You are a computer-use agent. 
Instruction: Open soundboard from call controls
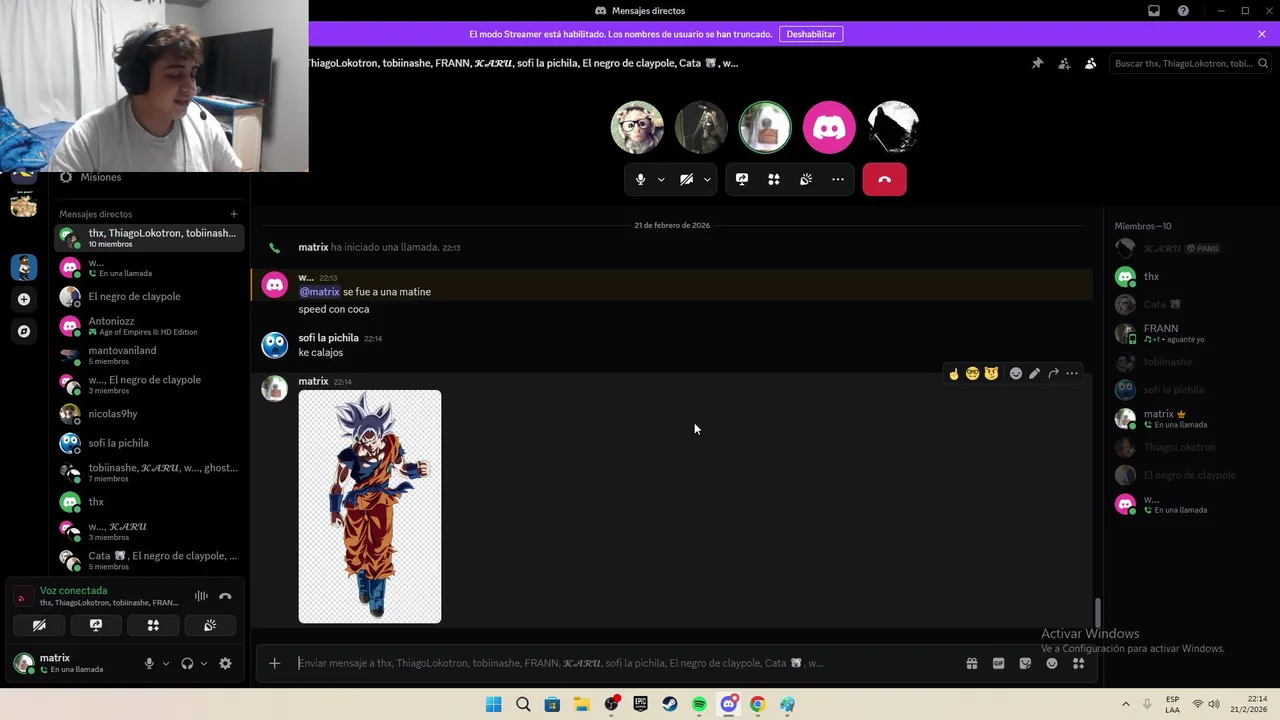click(806, 179)
